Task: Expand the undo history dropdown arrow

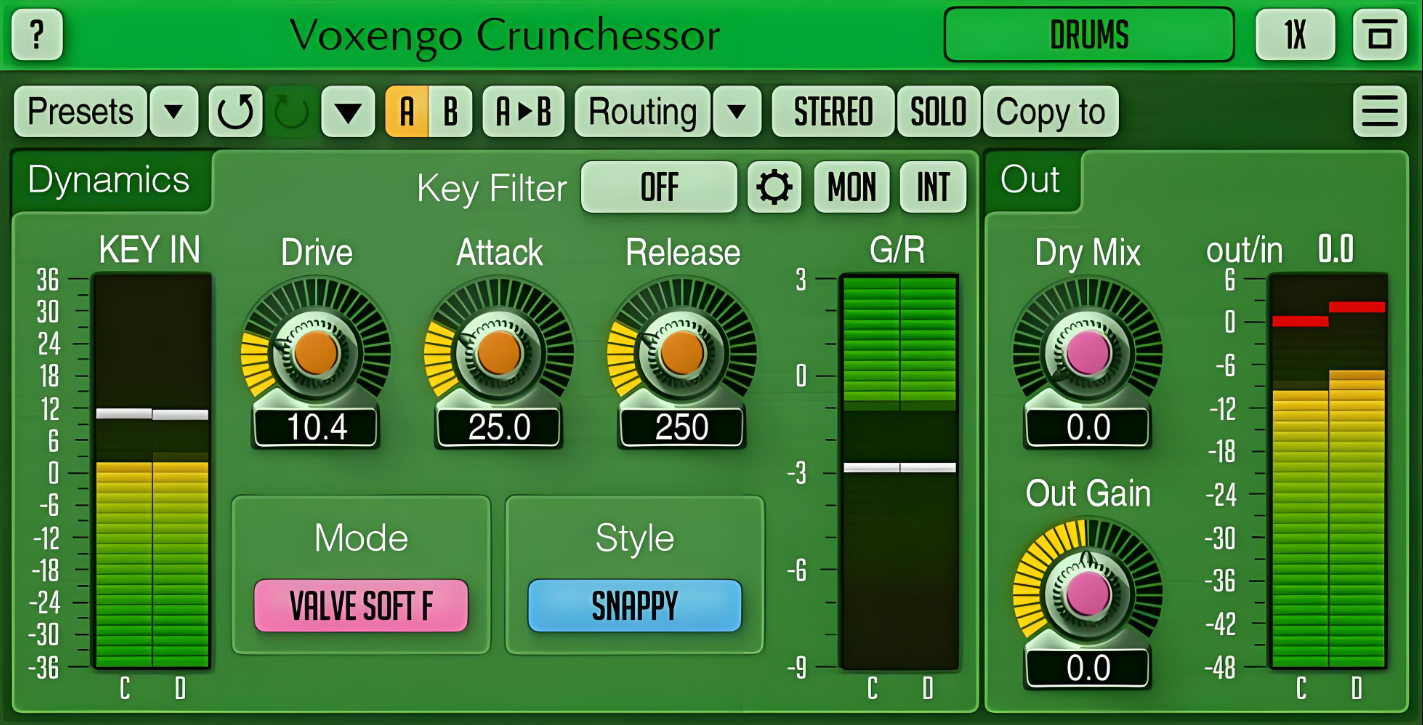Action: click(348, 111)
